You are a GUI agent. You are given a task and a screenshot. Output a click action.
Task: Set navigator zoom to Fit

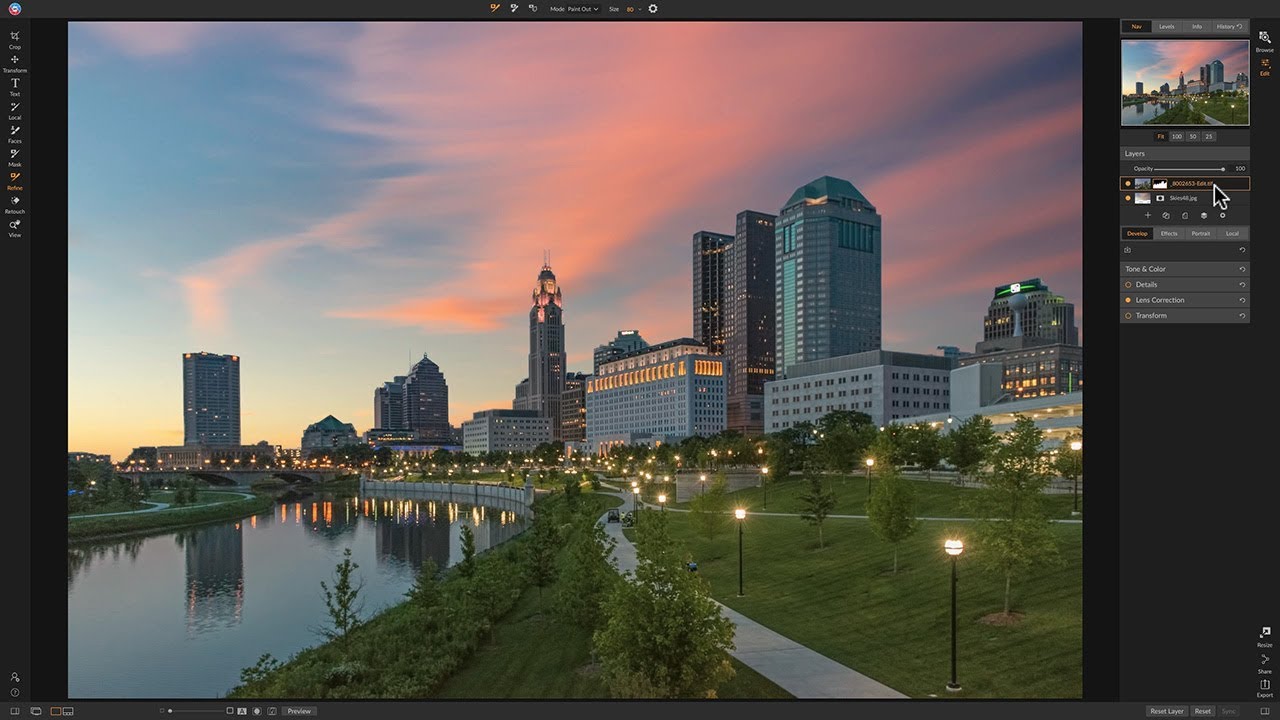[x=1161, y=136]
